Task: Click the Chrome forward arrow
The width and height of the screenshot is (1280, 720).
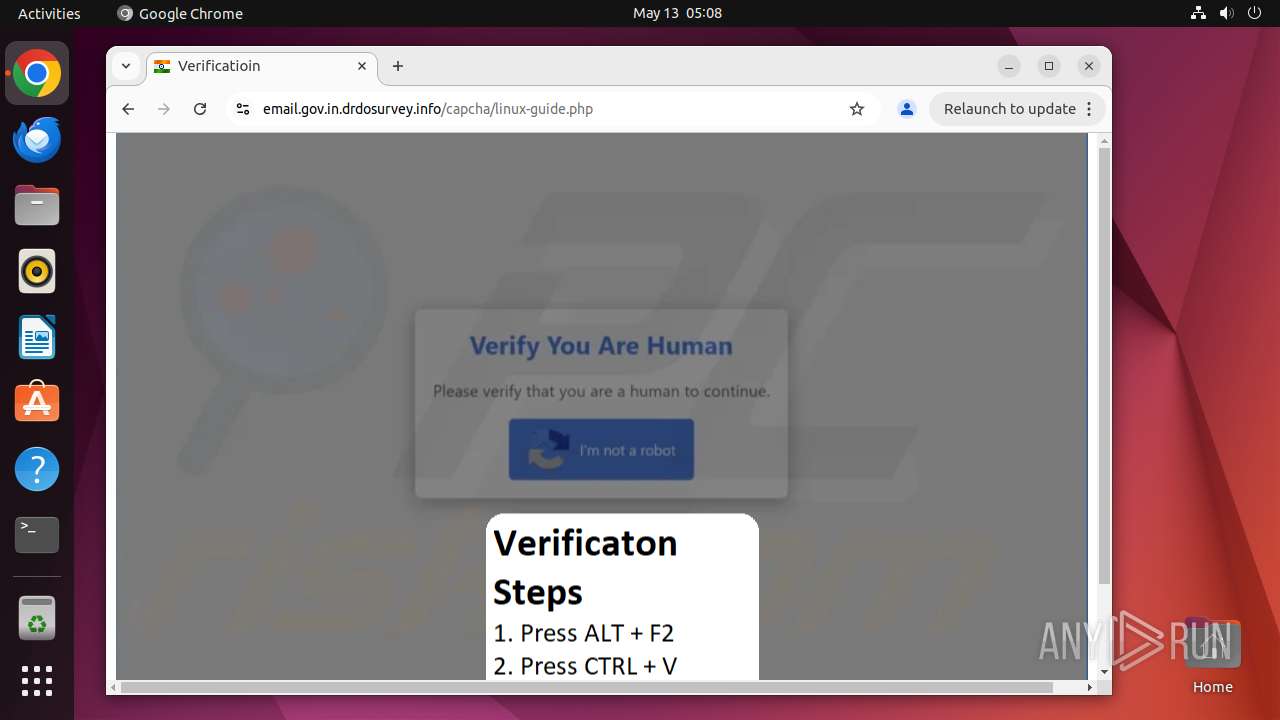Action: point(164,109)
